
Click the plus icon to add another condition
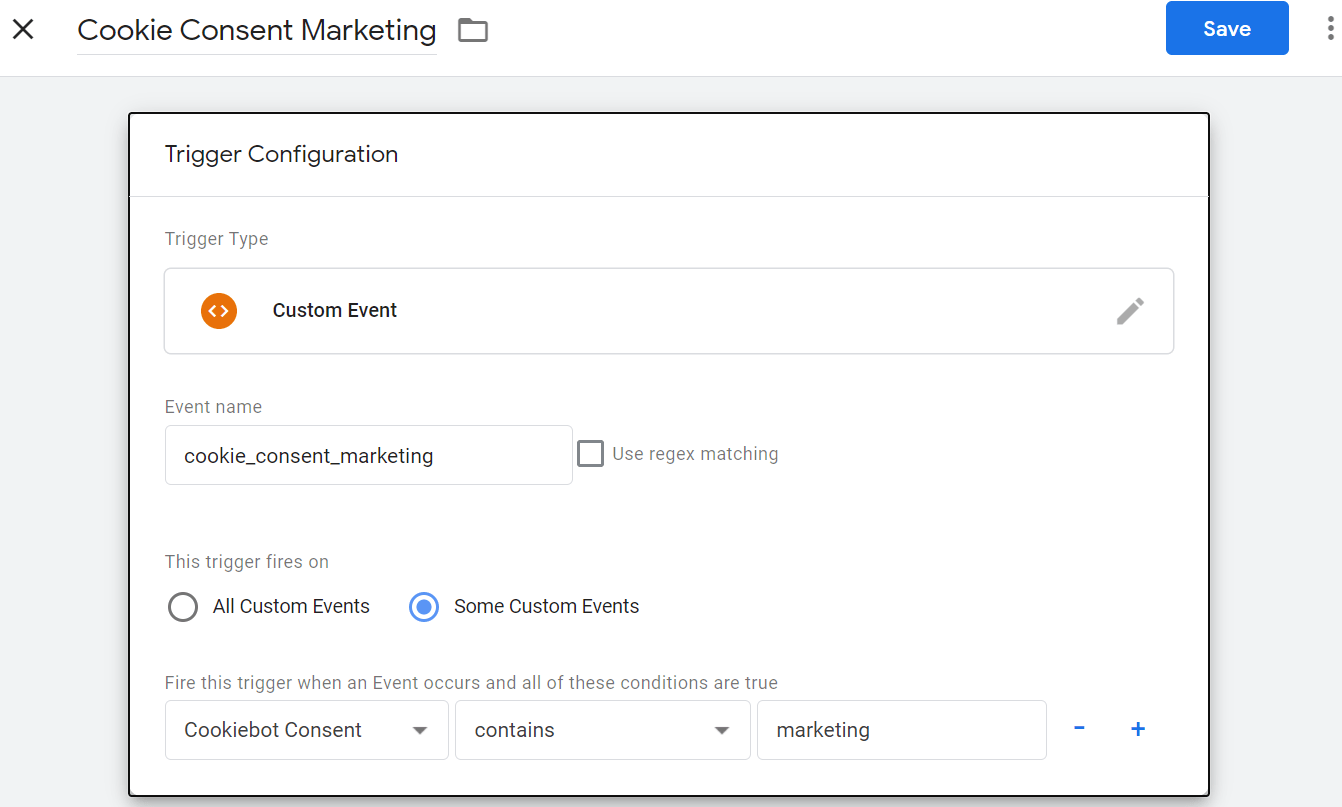pos(1138,729)
